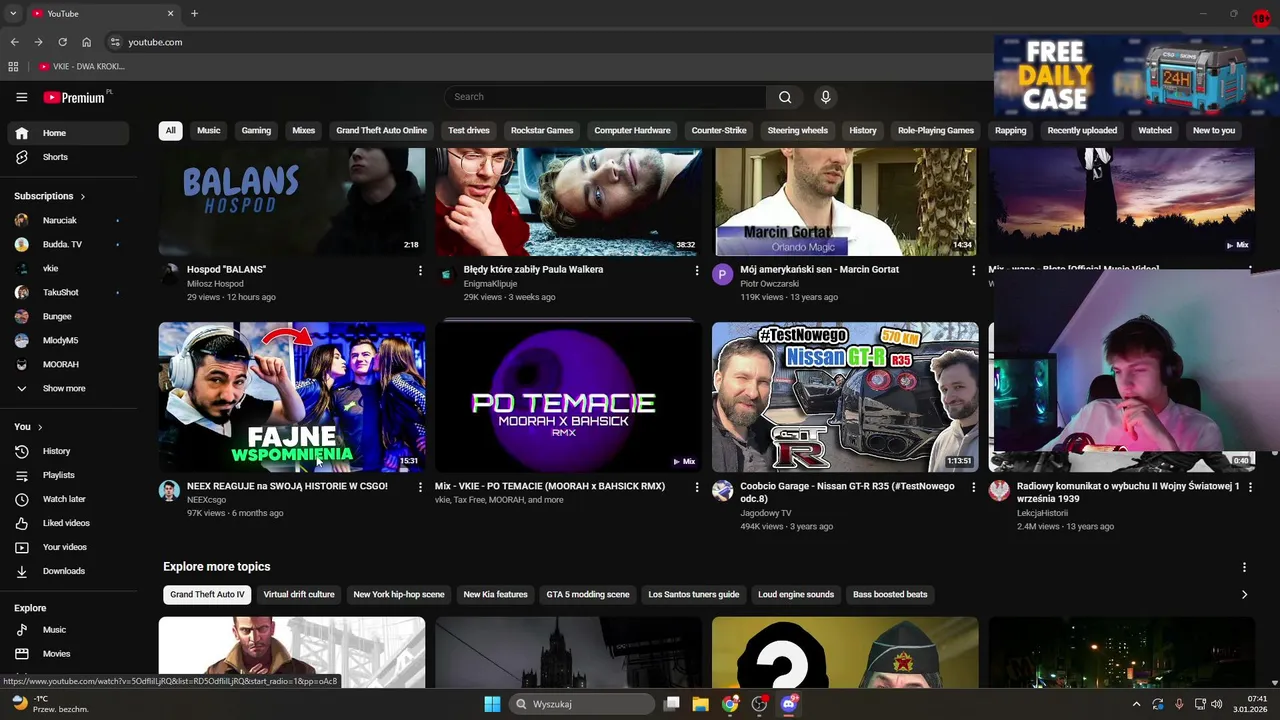Open the YouTube hamburger guide menu
This screenshot has width=1280, height=720.
tap(21, 97)
